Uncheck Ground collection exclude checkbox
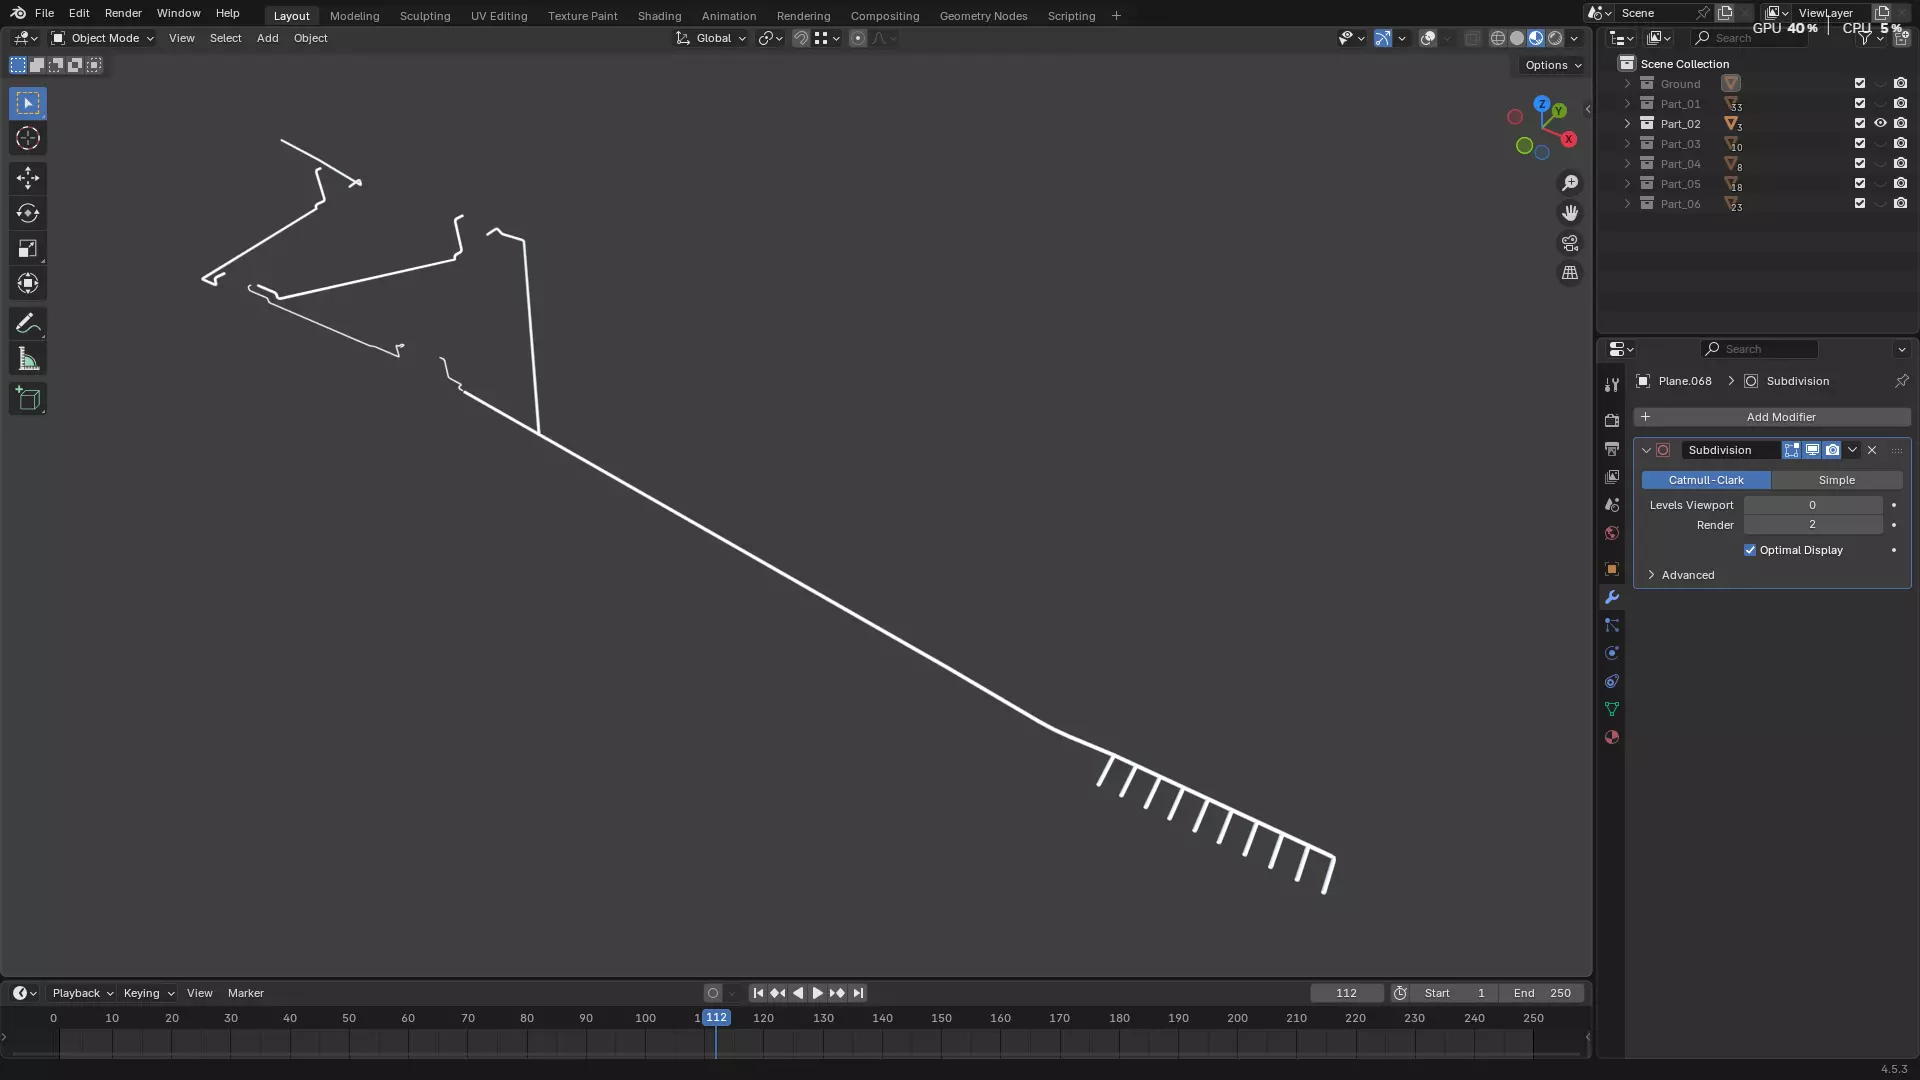 (1860, 84)
